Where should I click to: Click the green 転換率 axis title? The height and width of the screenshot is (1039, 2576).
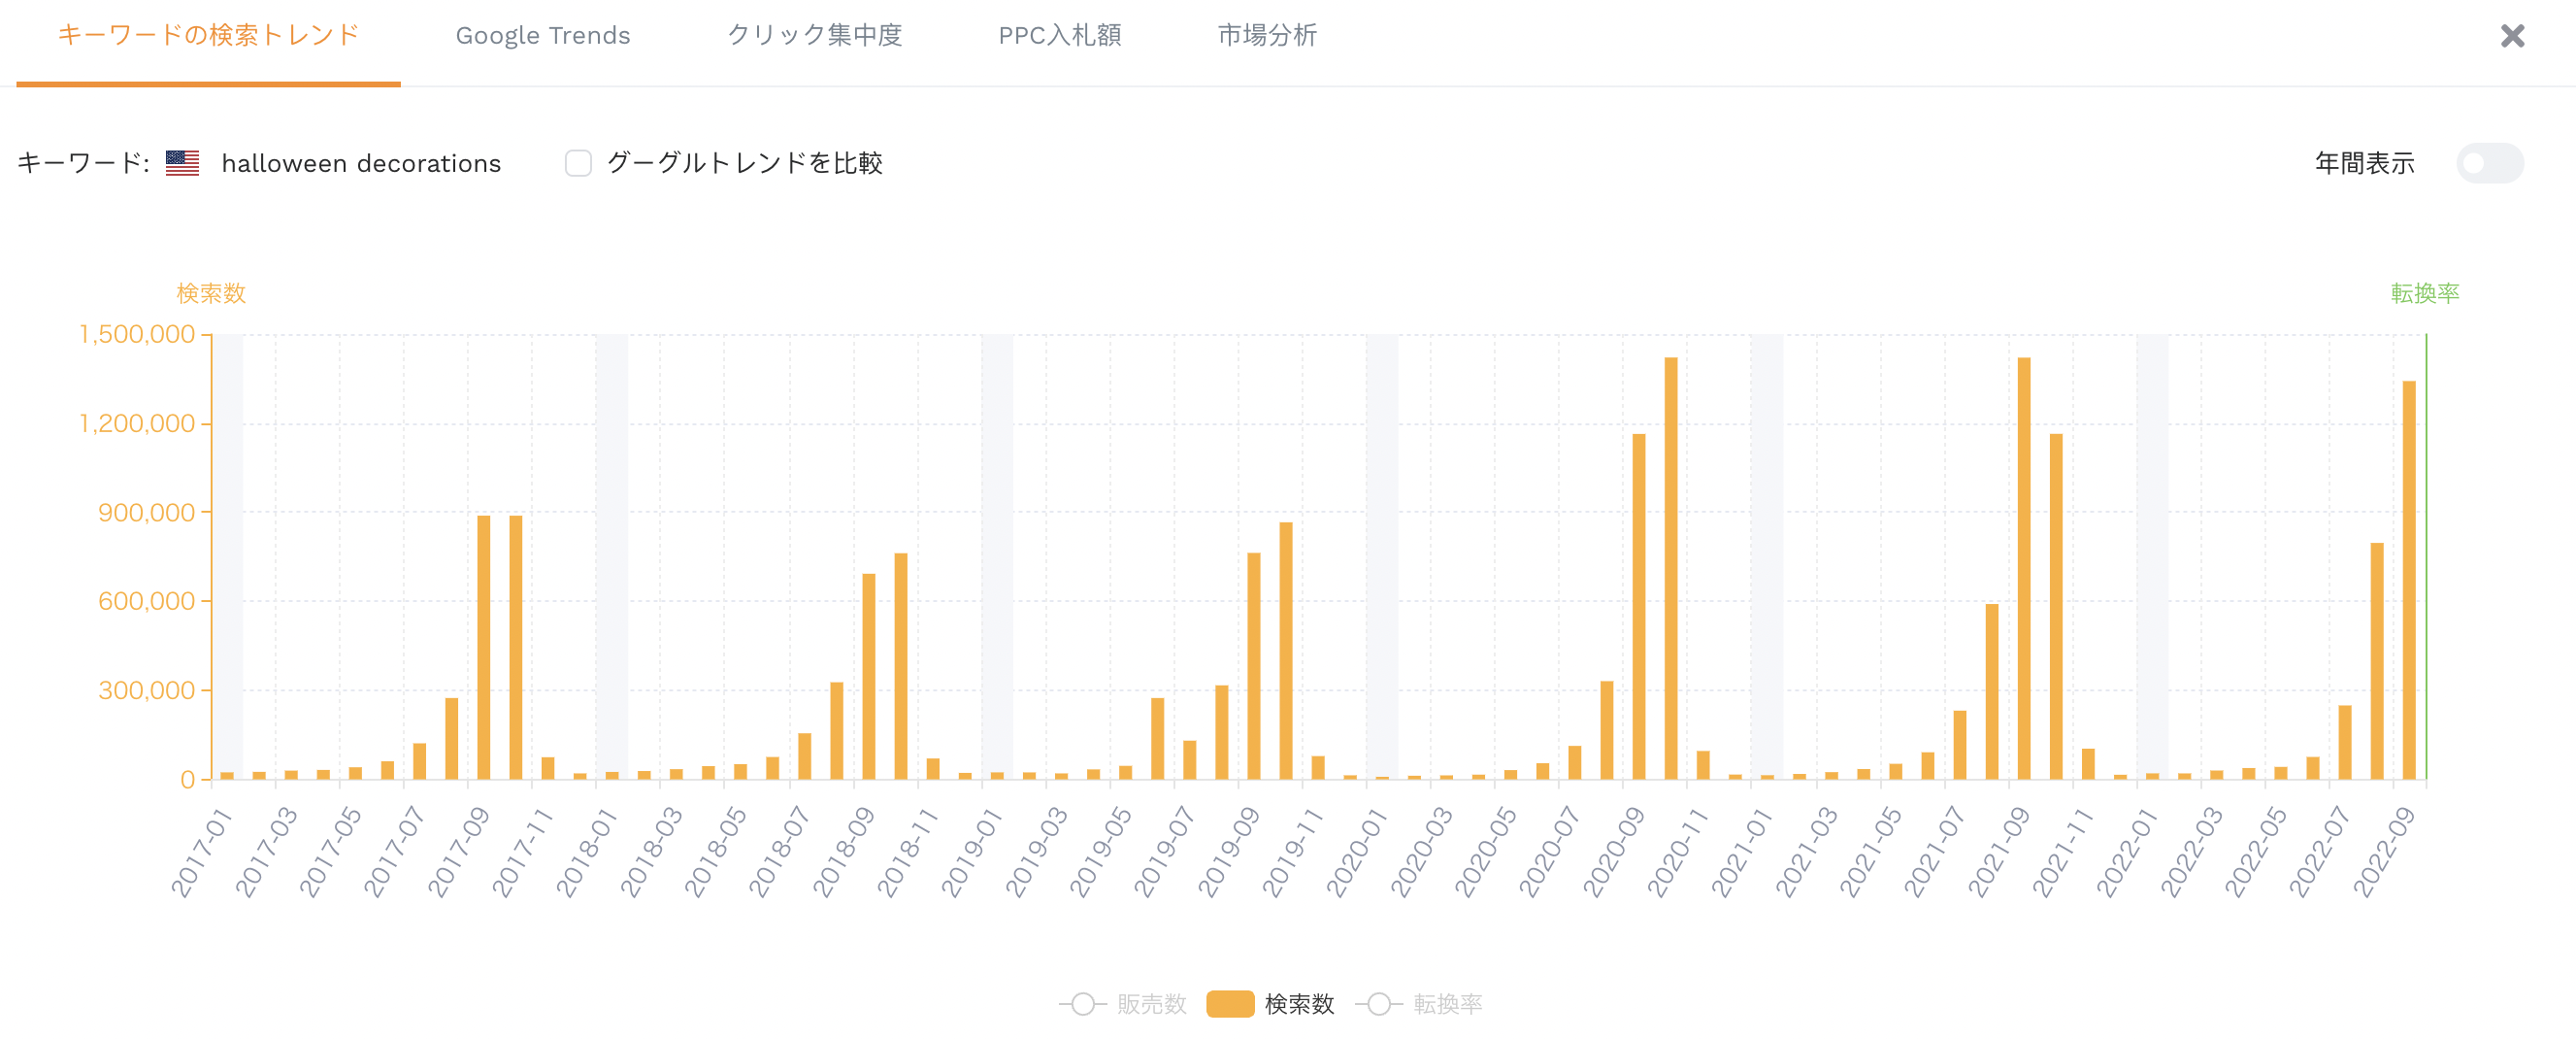pos(2425,293)
